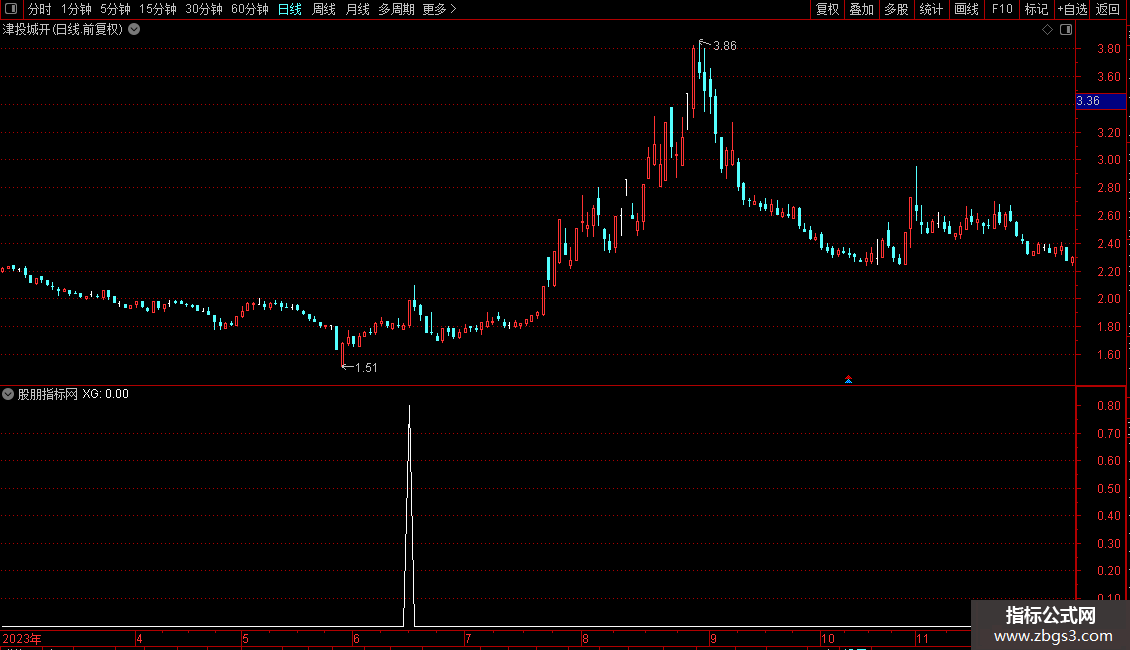Open F10 company info
The image size is (1130, 650).
click(x=1002, y=9)
